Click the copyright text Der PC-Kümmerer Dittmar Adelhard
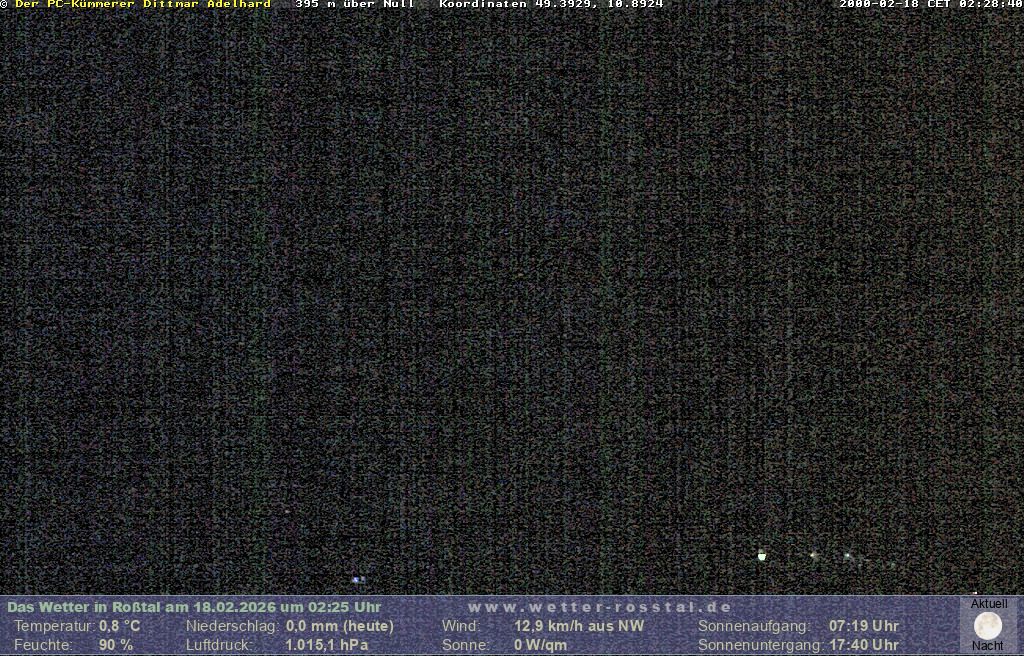Image resolution: width=1024 pixels, height=656 pixels. (142, 5)
